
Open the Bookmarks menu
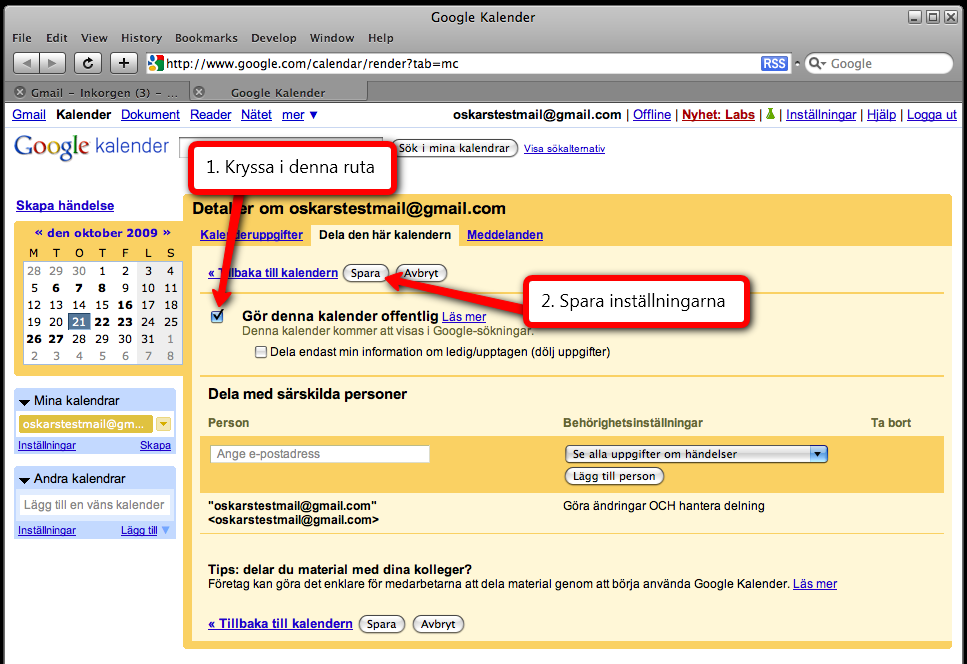(x=206, y=38)
